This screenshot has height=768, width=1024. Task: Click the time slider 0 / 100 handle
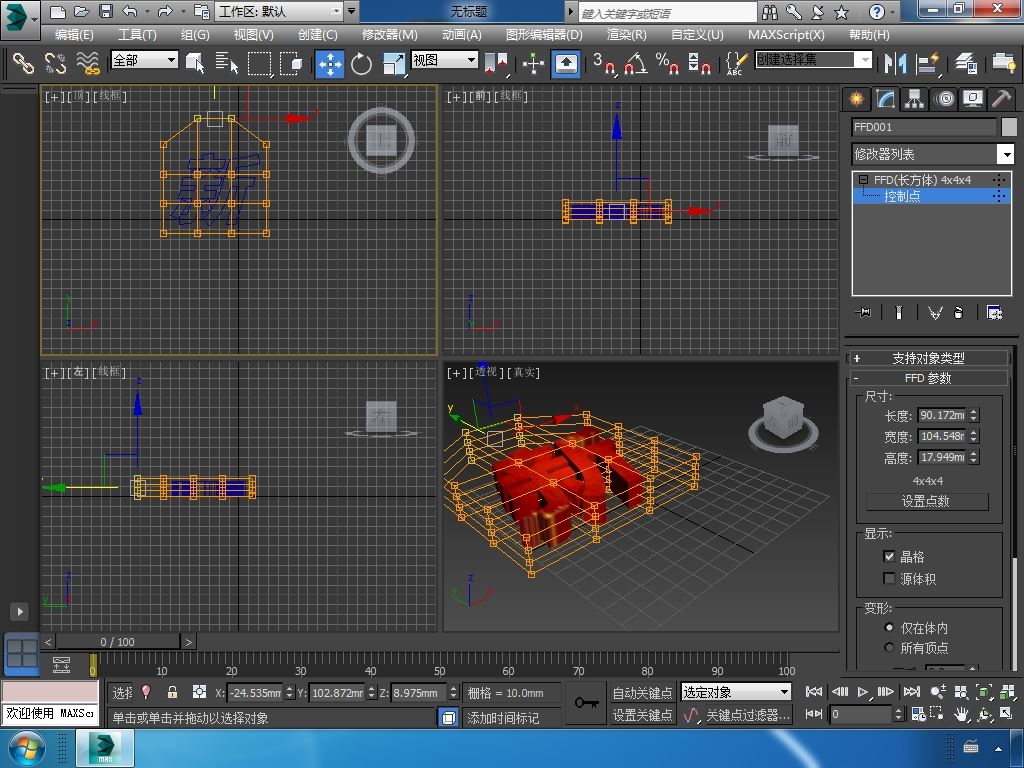[118, 642]
